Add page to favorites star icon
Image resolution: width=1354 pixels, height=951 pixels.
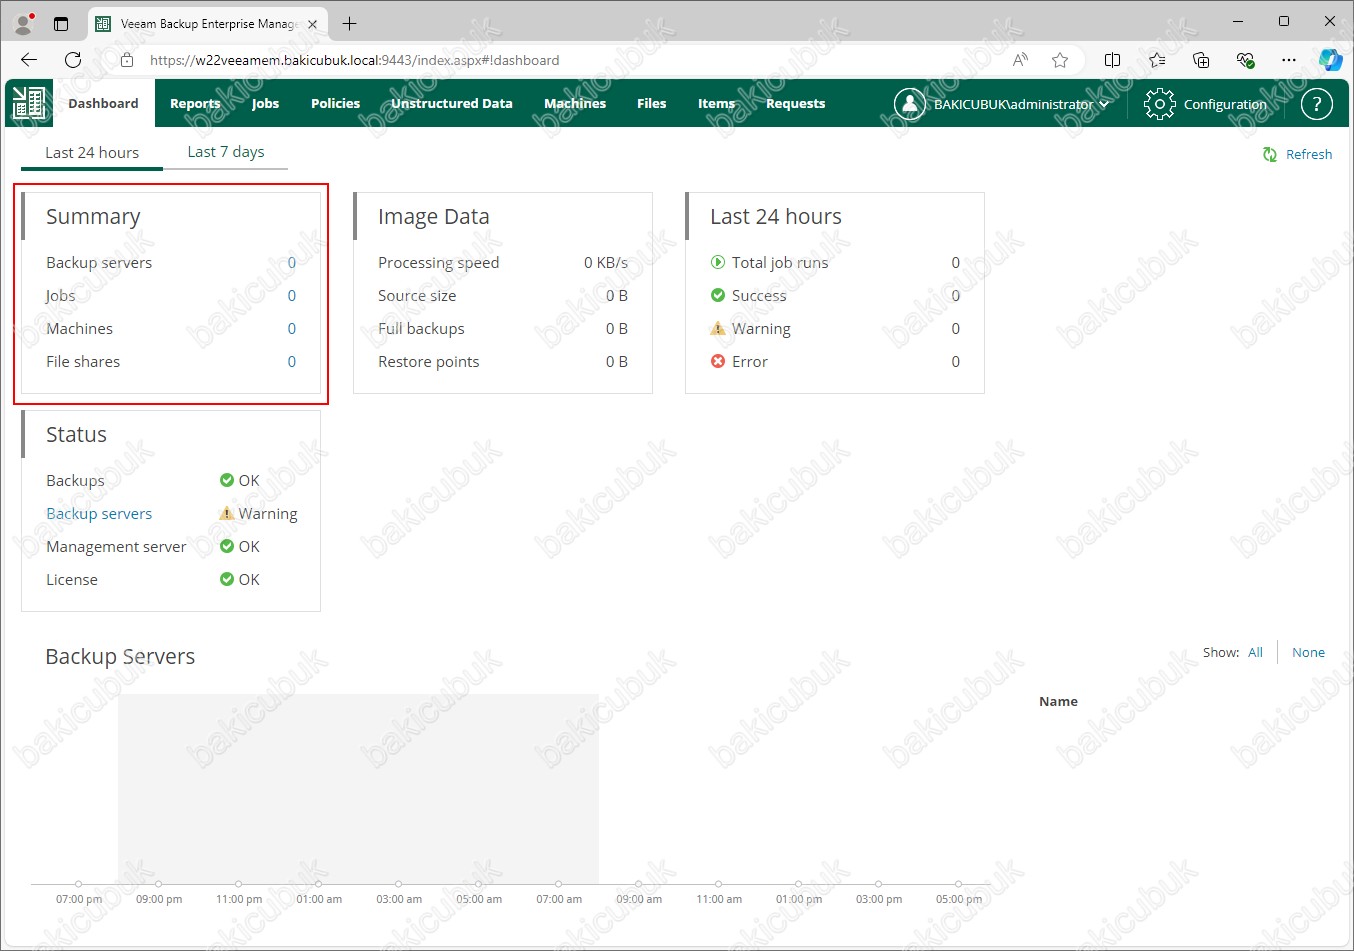(1060, 60)
